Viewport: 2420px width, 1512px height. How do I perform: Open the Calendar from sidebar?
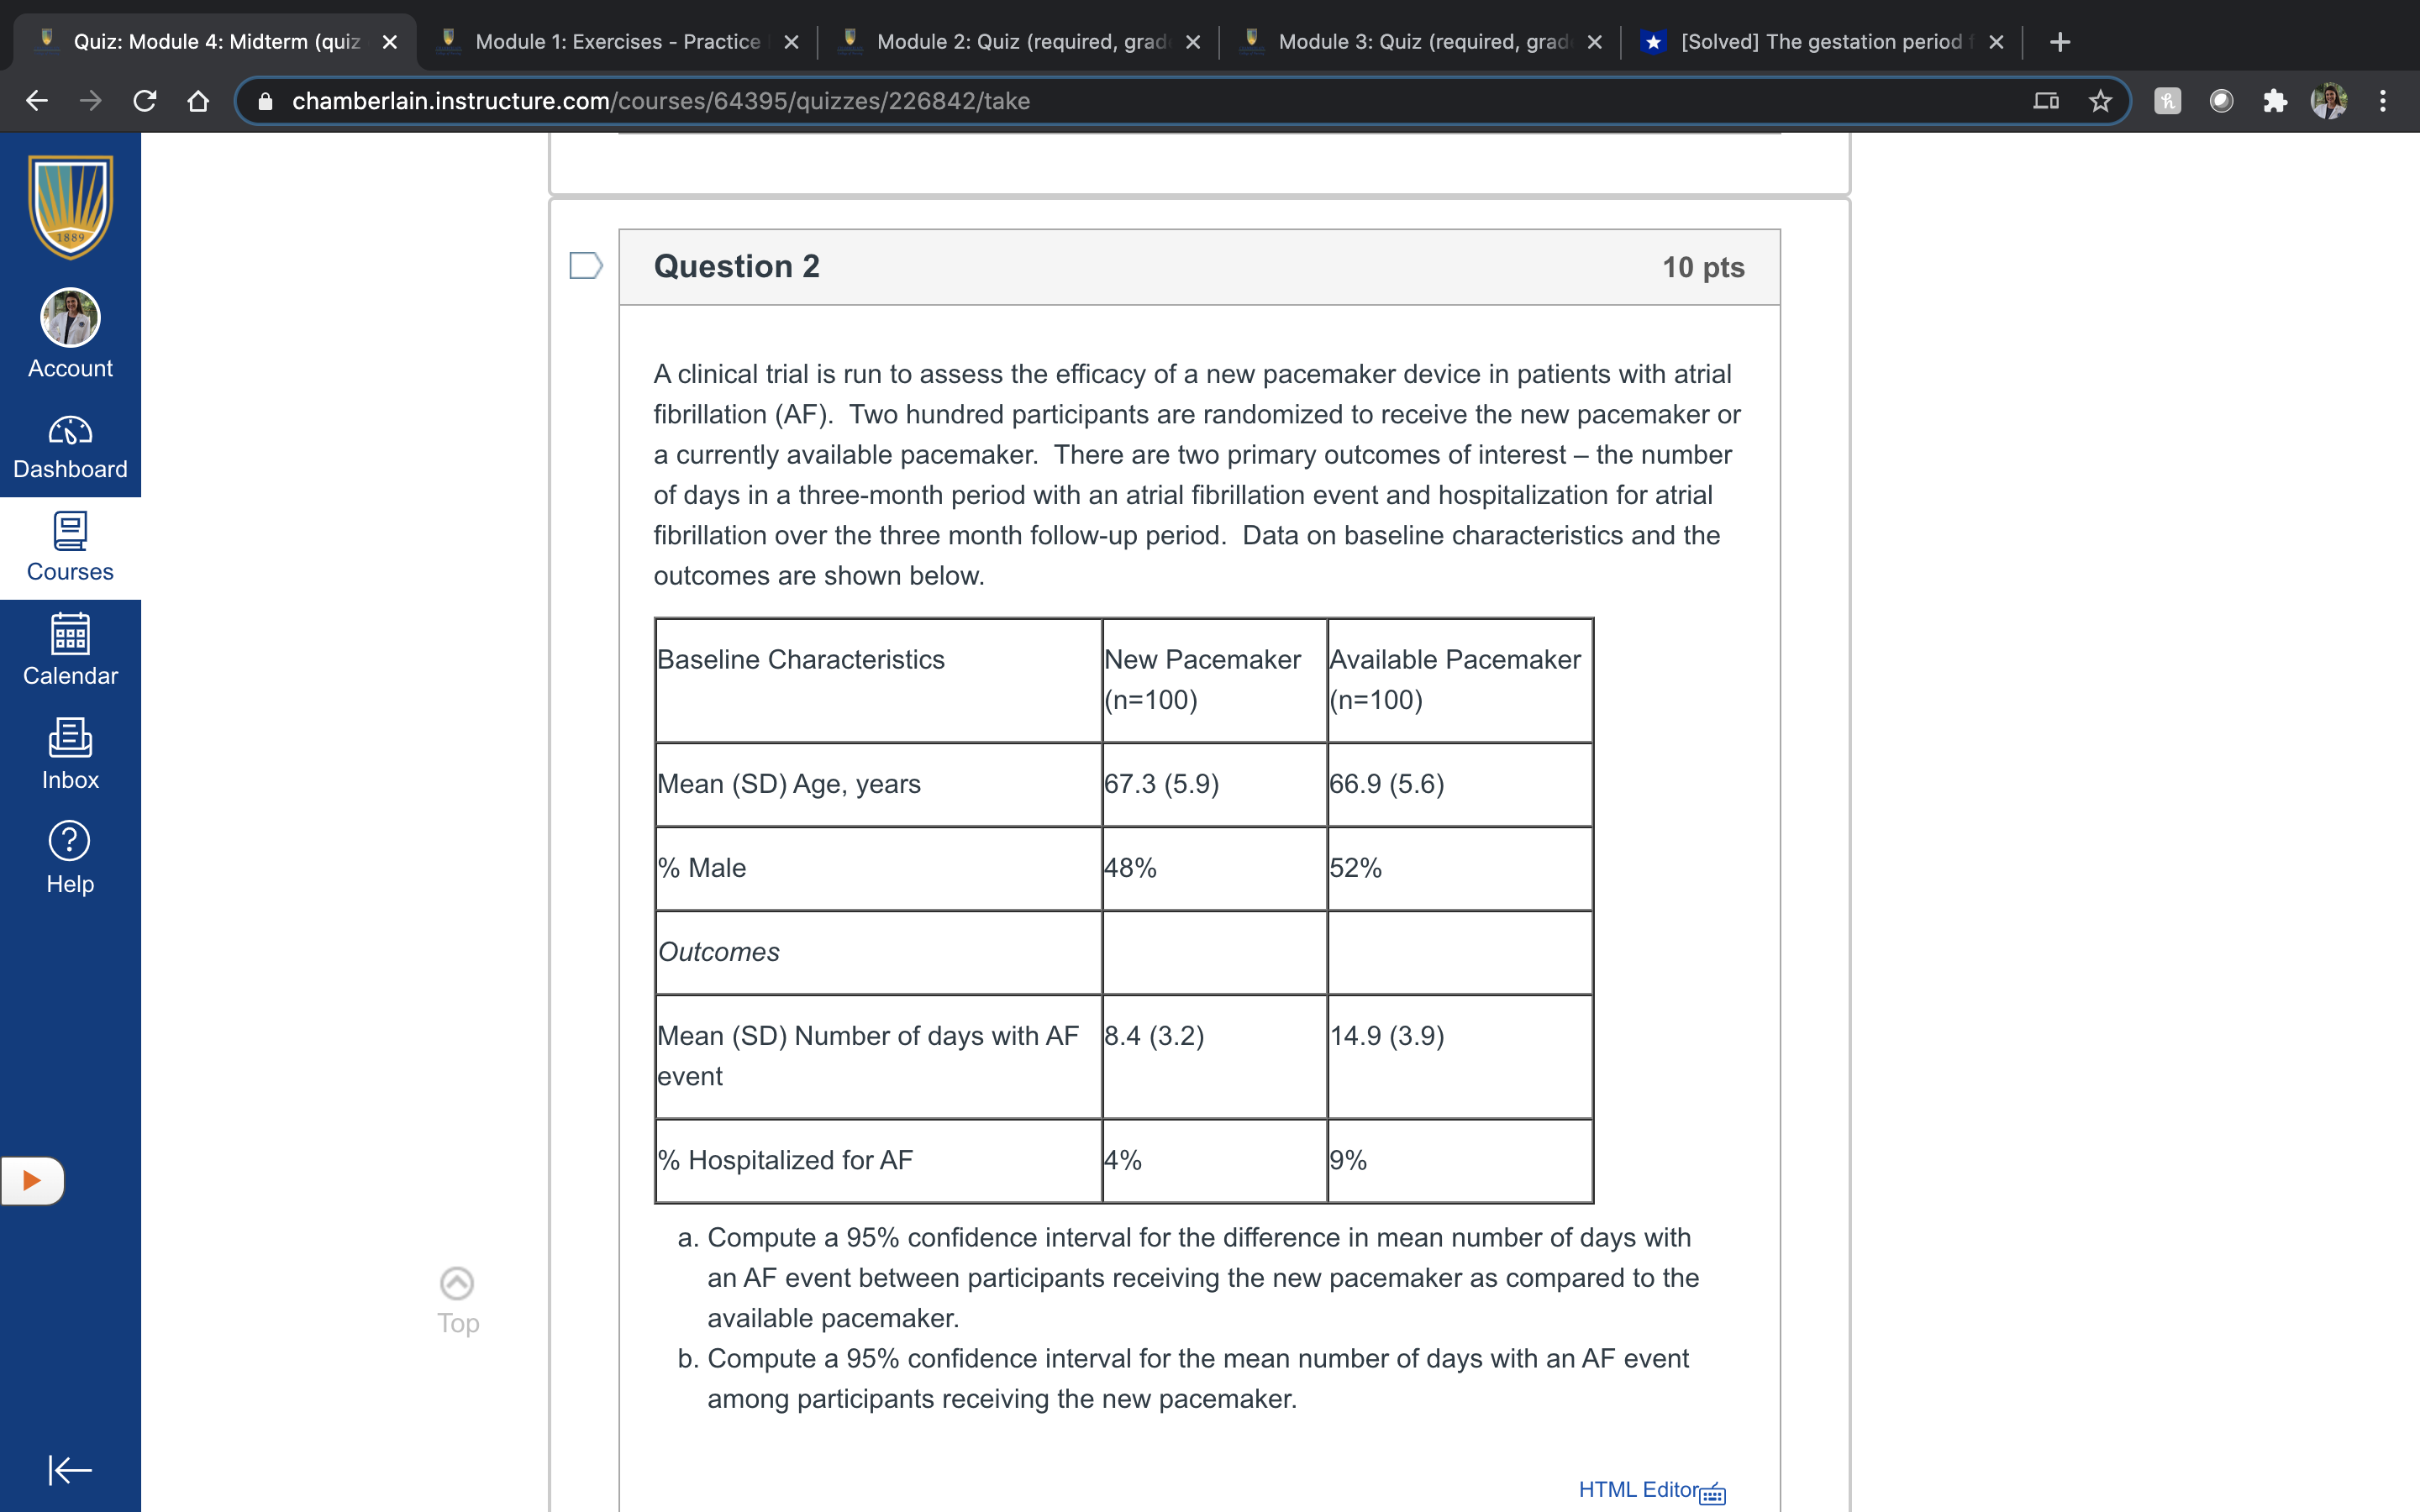tap(70, 650)
